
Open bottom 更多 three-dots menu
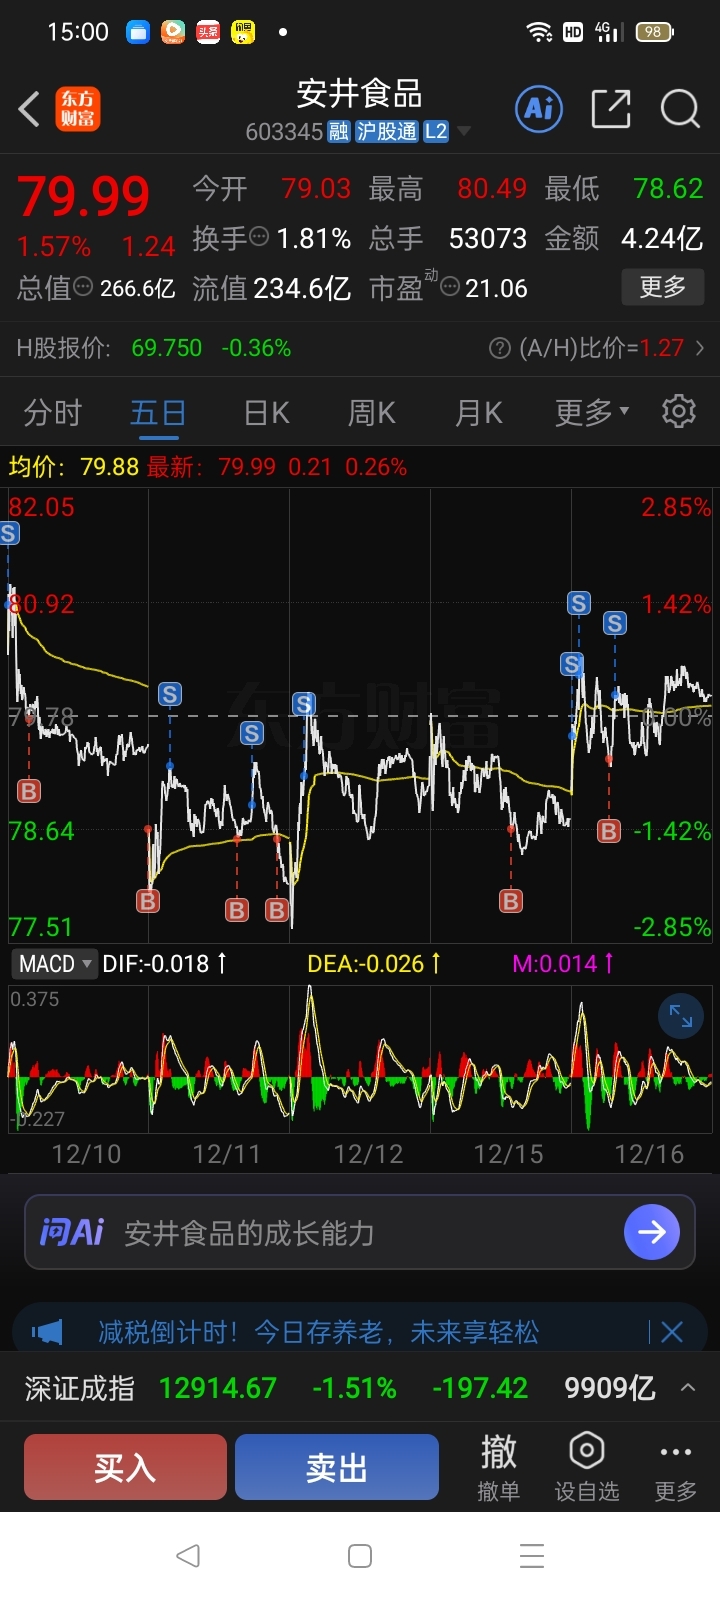[x=675, y=1467]
